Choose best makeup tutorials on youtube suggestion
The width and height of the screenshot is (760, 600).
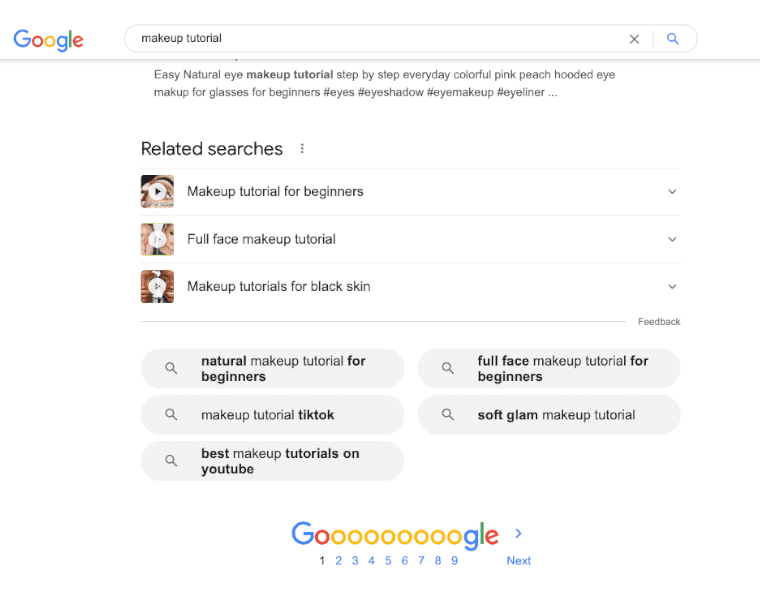(272, 461)
